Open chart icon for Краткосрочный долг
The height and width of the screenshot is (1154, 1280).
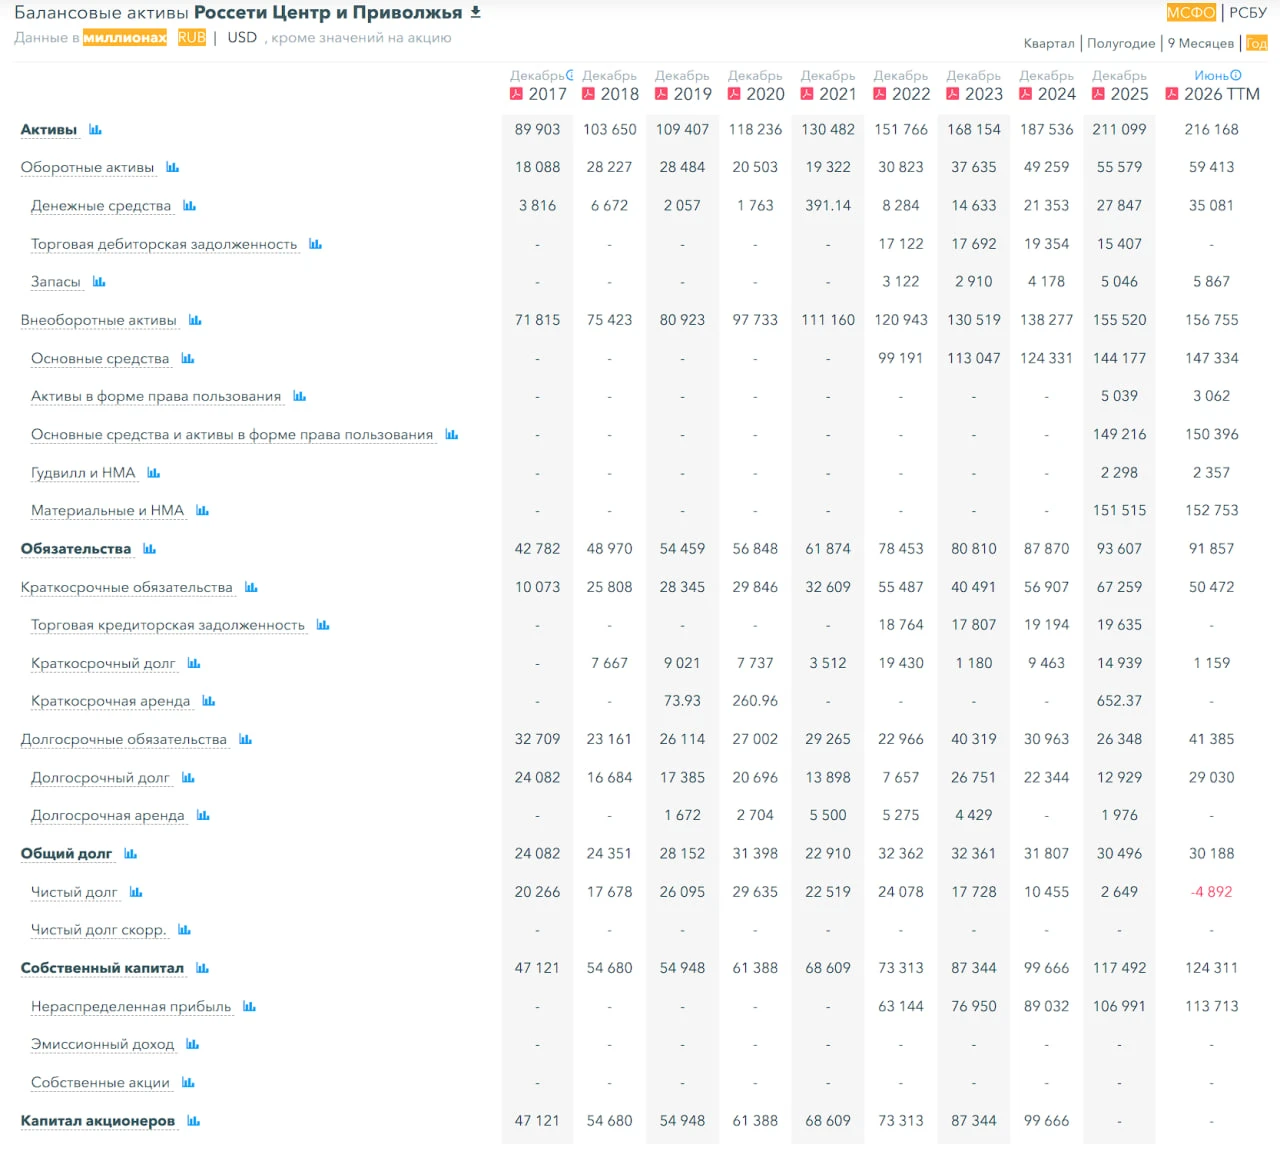click(194, 664)
